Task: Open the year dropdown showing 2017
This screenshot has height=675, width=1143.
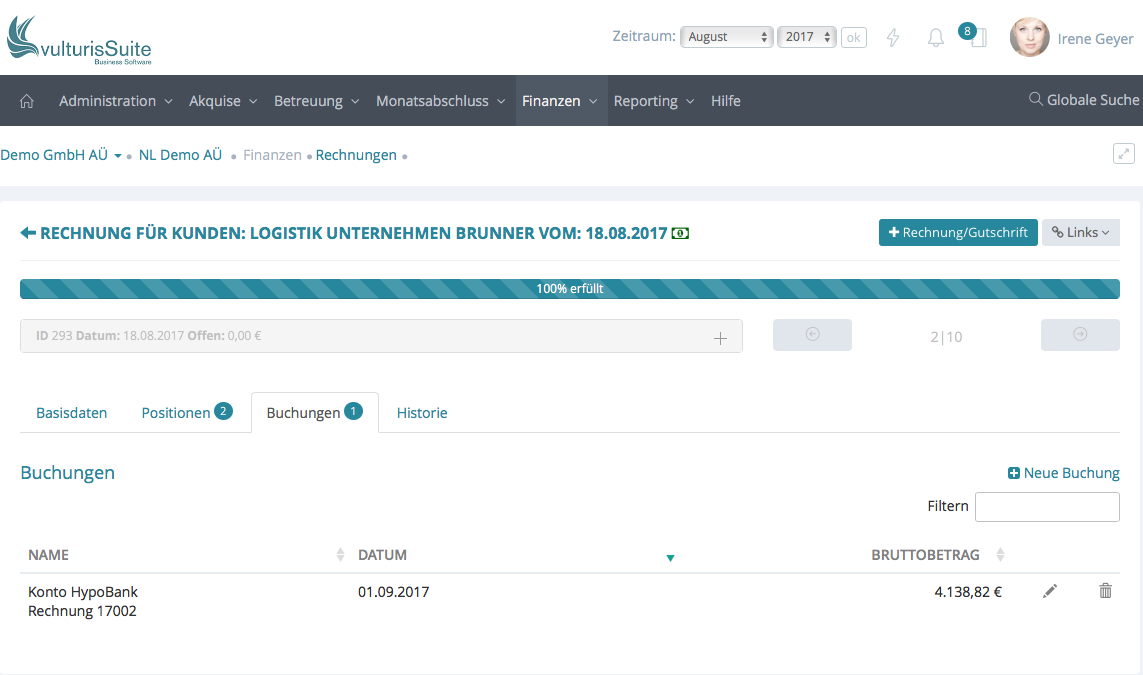Action: click(806, 37)
